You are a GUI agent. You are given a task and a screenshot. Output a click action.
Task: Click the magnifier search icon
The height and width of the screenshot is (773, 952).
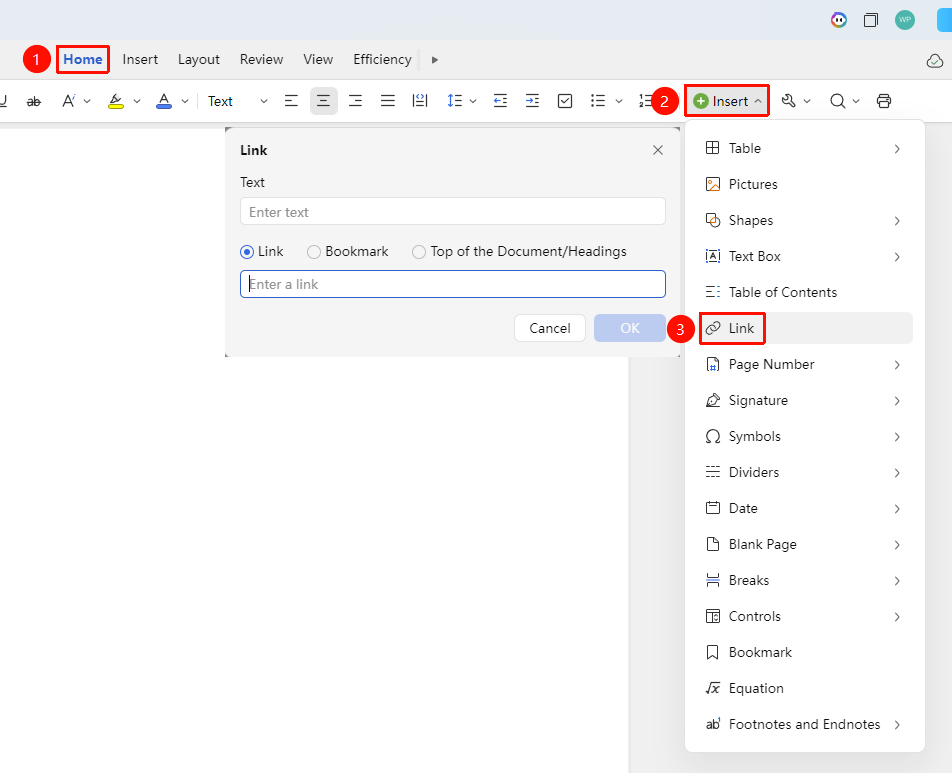click(x=837, y=101)
